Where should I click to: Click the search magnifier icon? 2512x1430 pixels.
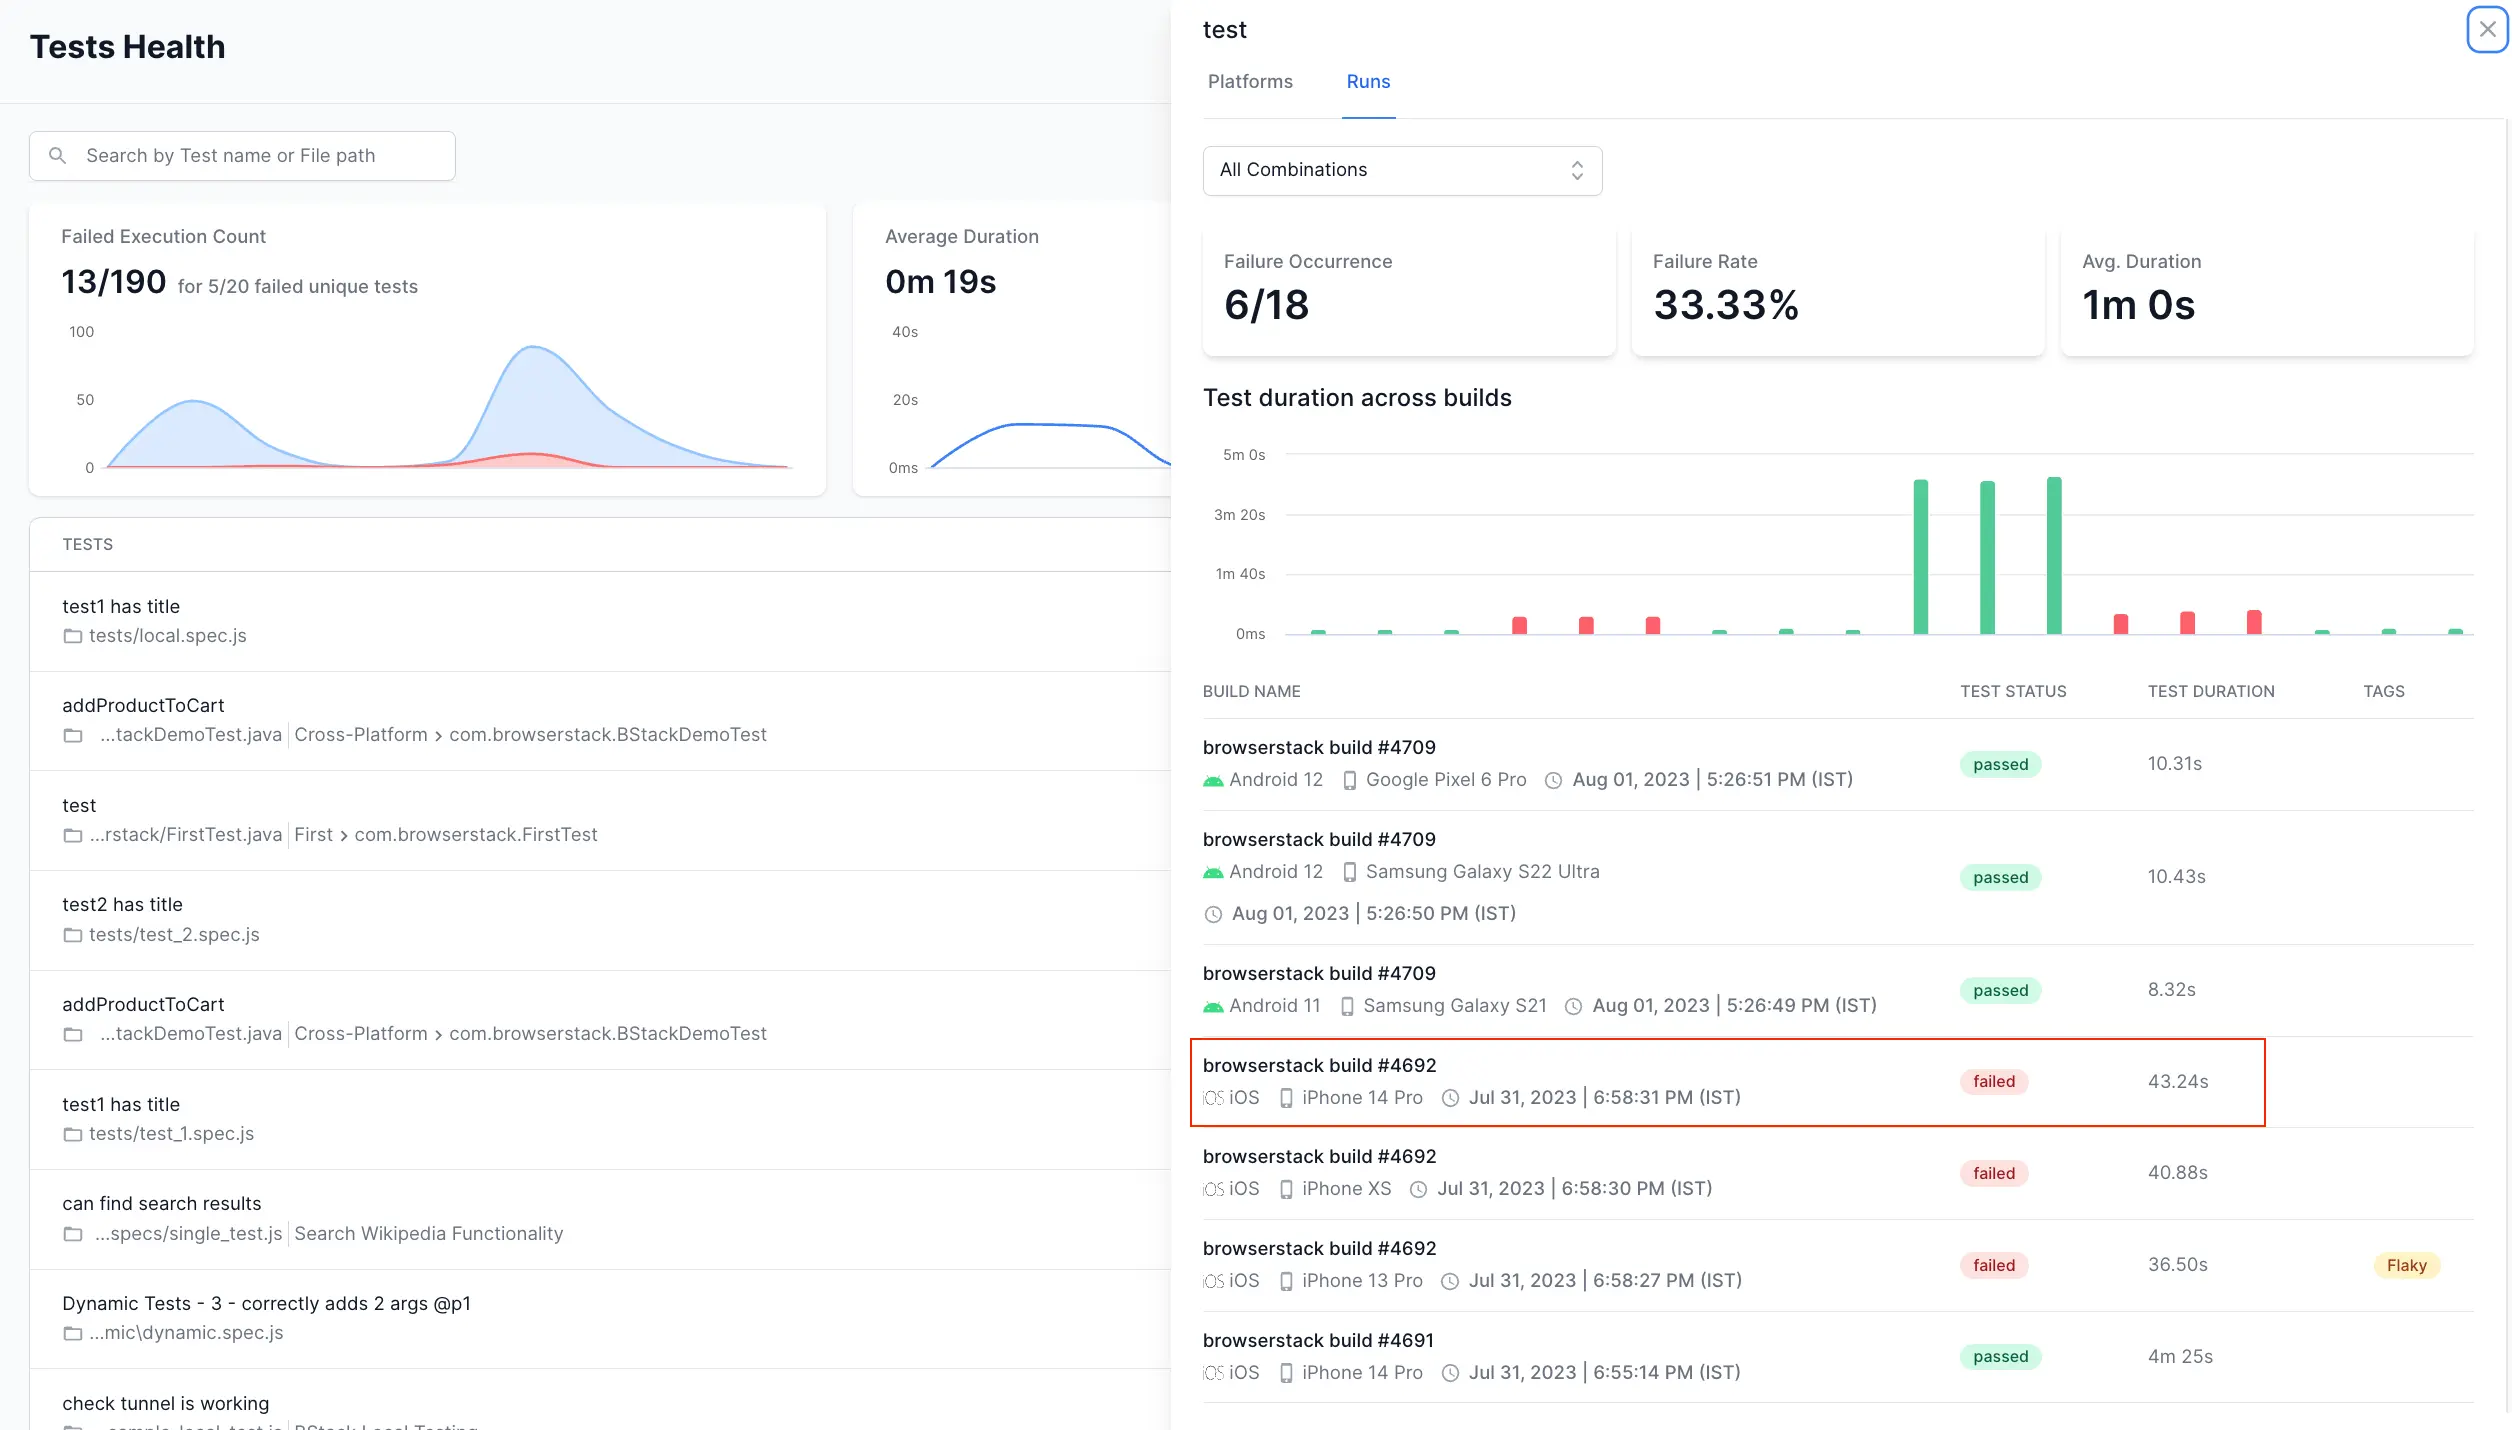(x=58, y=156)
